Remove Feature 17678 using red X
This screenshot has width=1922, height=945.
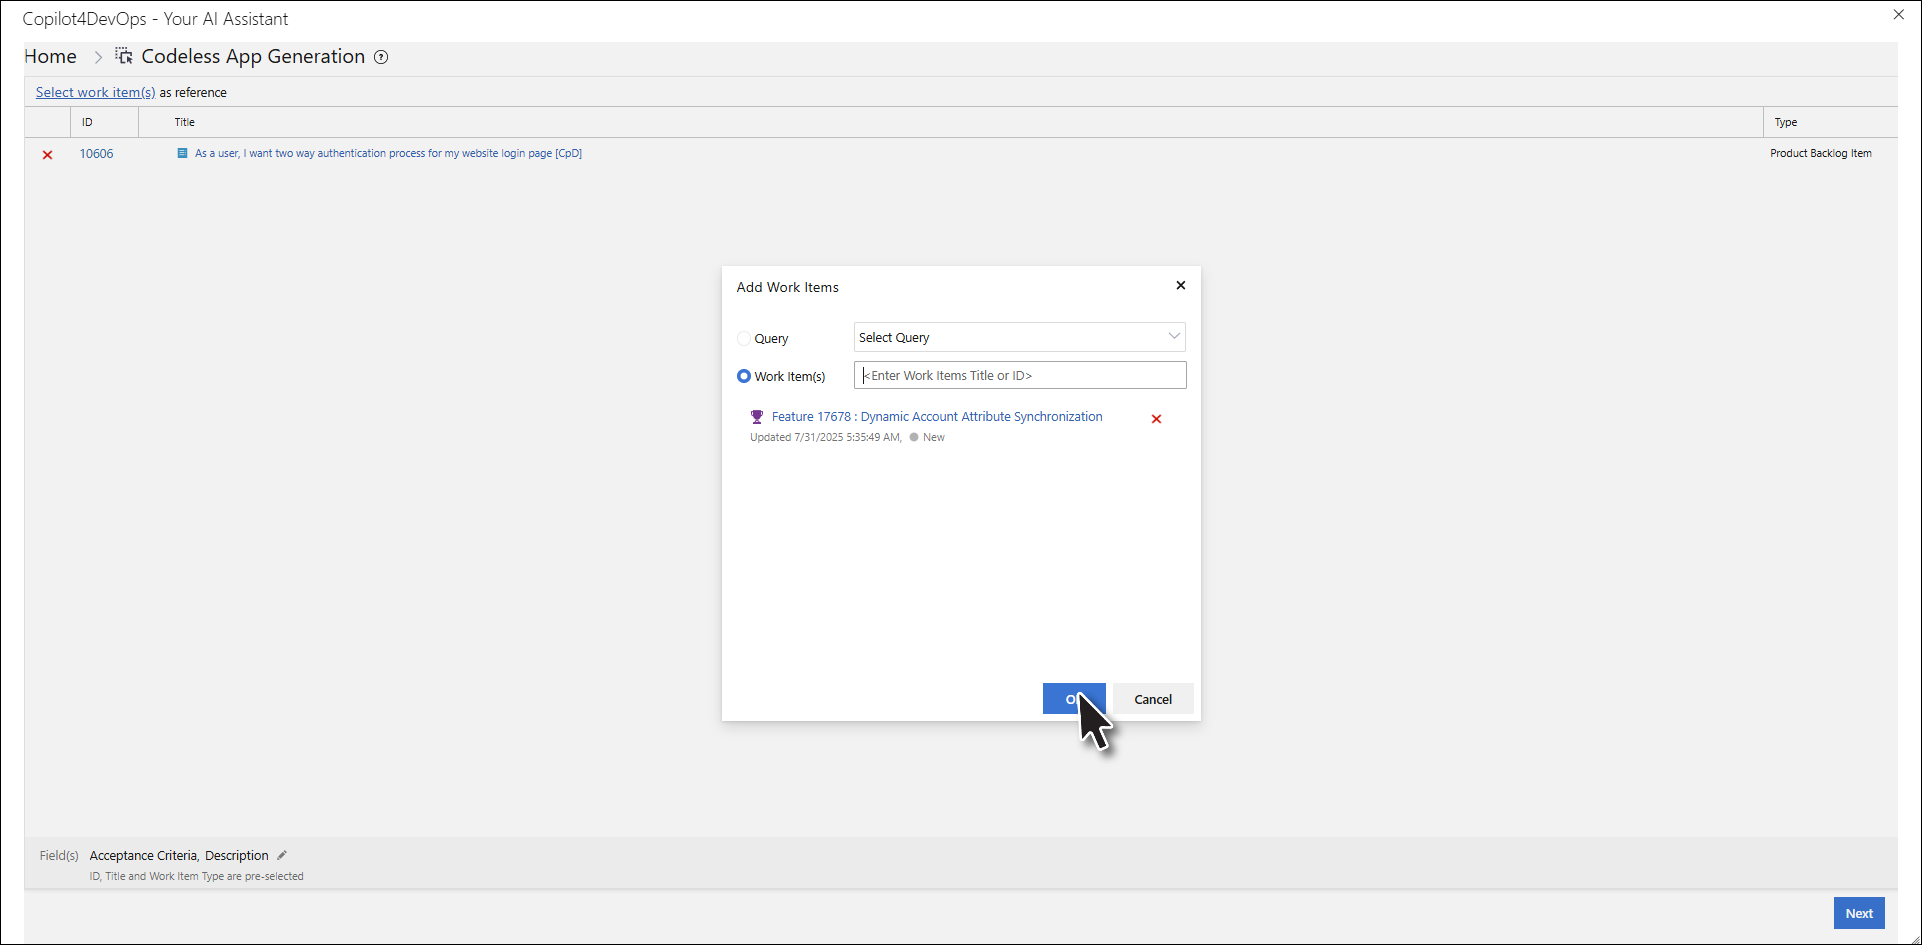[1156, 419]
